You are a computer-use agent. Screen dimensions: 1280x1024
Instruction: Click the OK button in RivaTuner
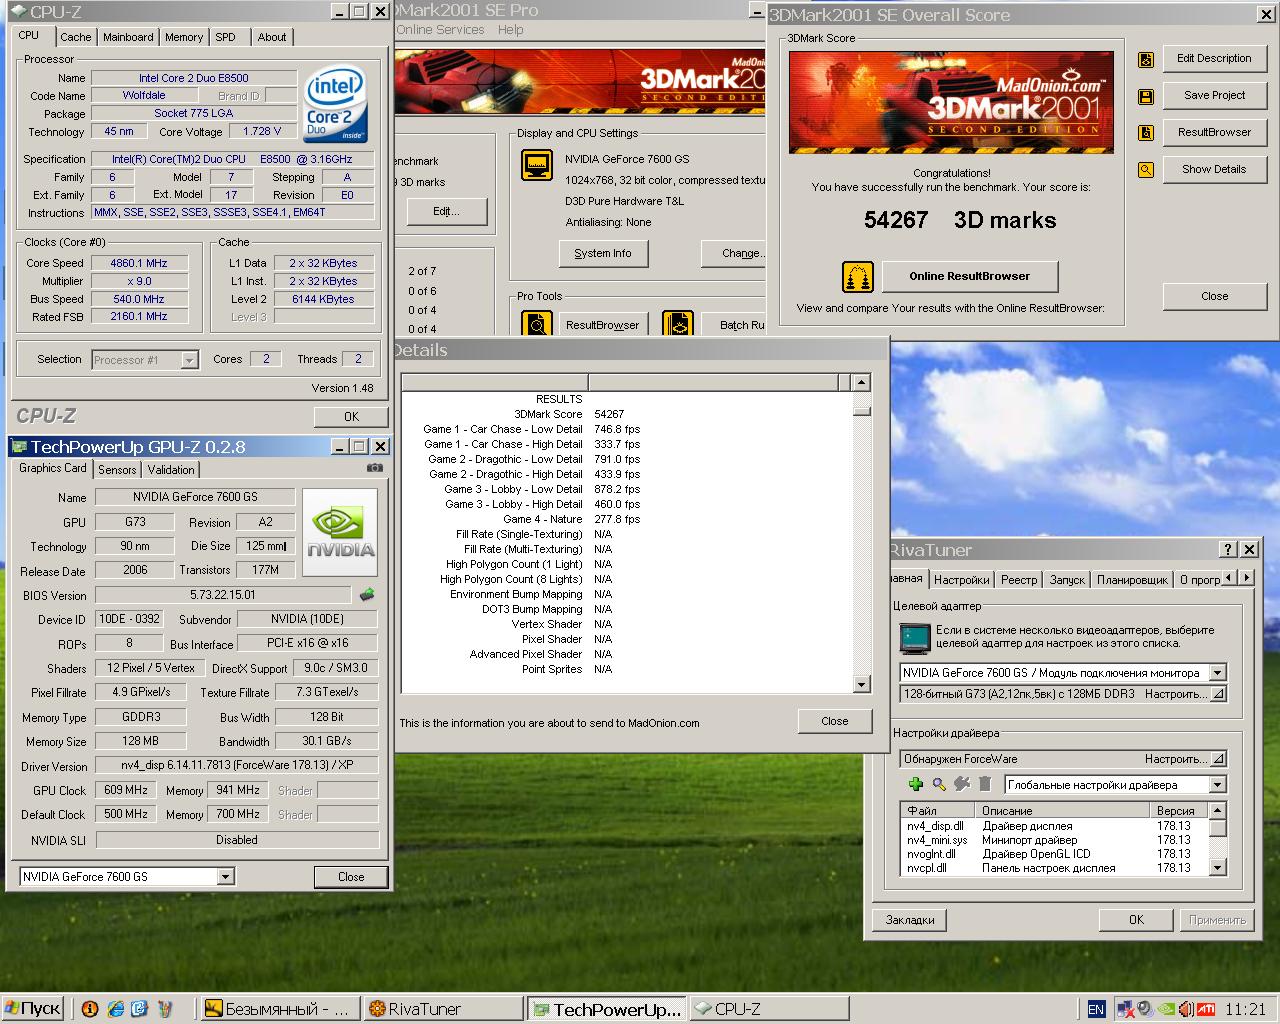click(1136, 920)
